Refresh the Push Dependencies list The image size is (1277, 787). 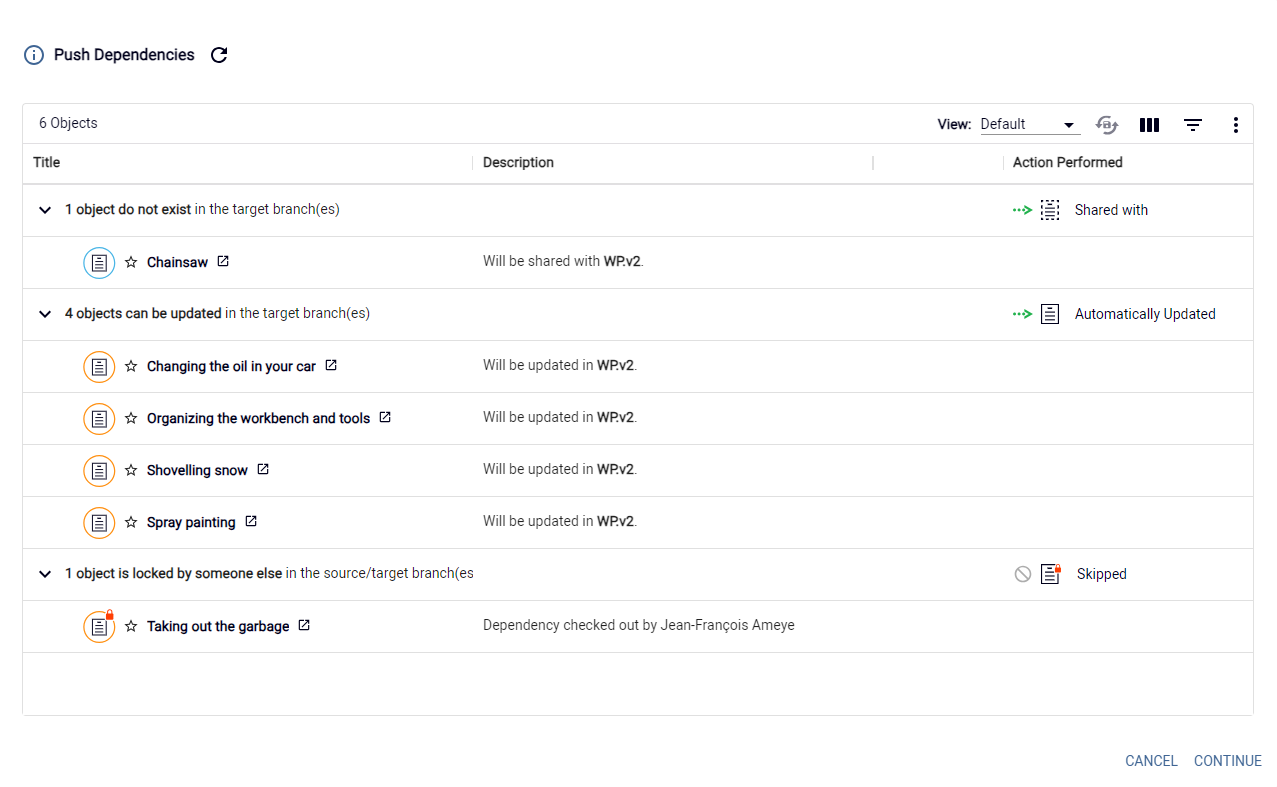point(219,55)
